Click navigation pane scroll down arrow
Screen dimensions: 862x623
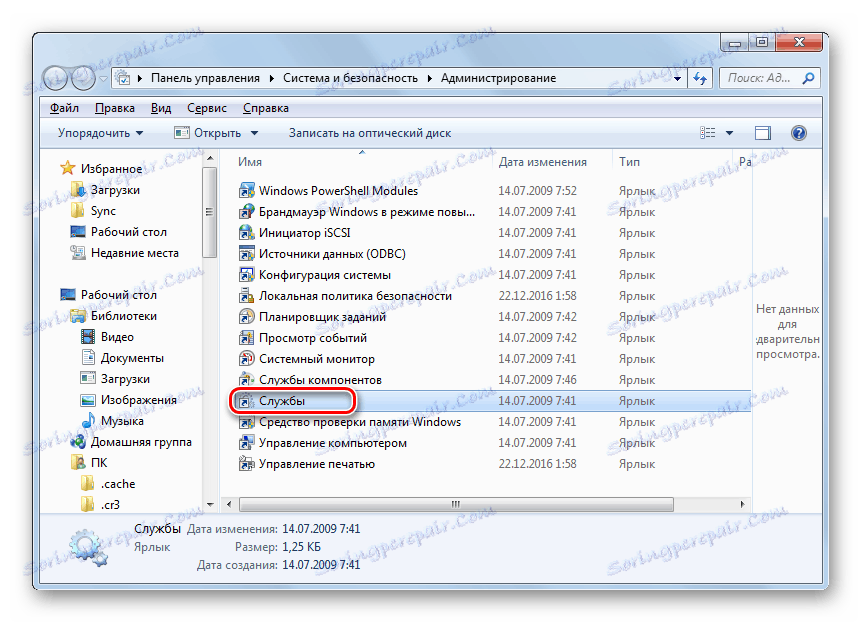click(210, 504)
